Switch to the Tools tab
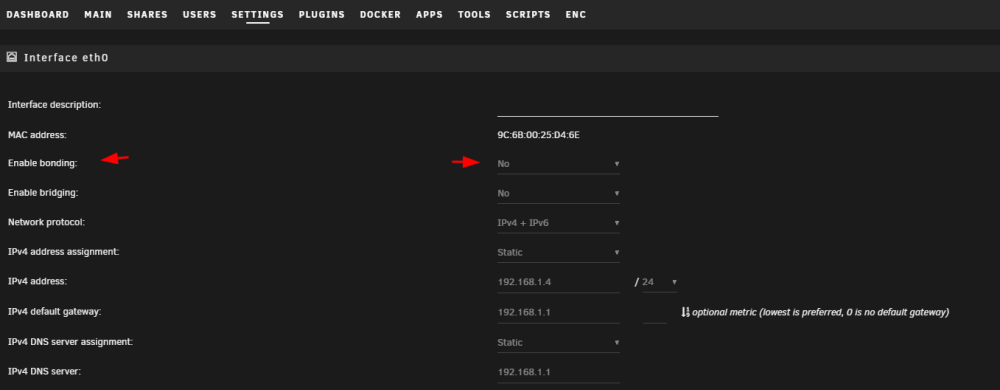 (474, 15)
